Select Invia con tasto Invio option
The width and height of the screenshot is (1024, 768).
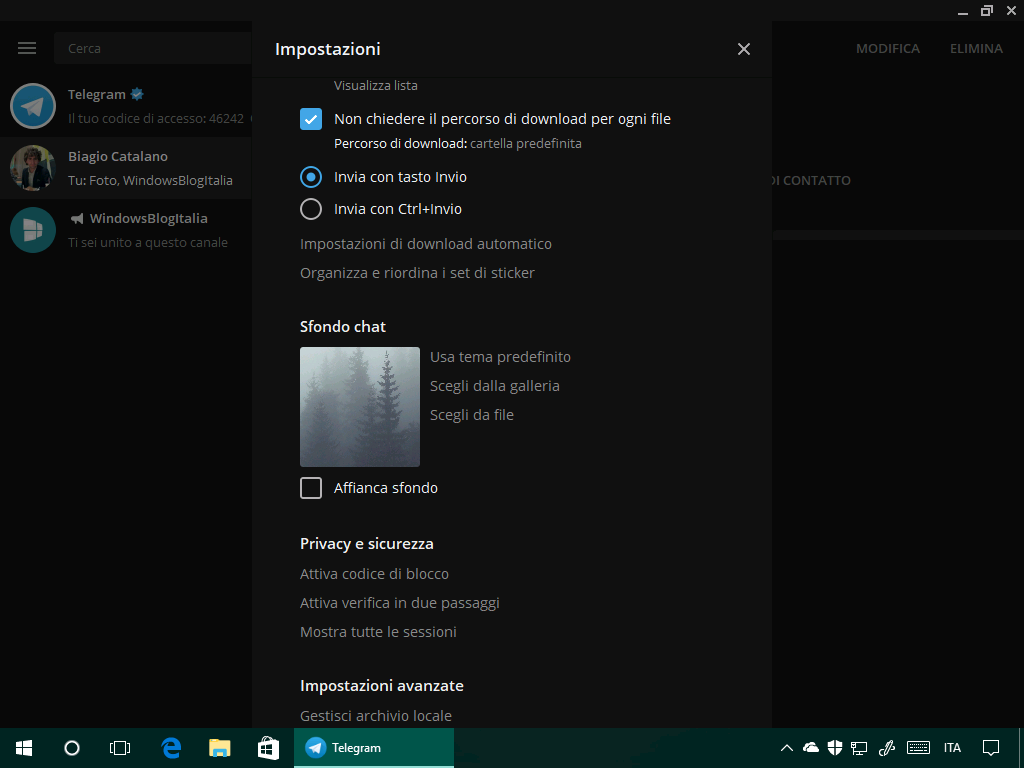pos(311,177)
